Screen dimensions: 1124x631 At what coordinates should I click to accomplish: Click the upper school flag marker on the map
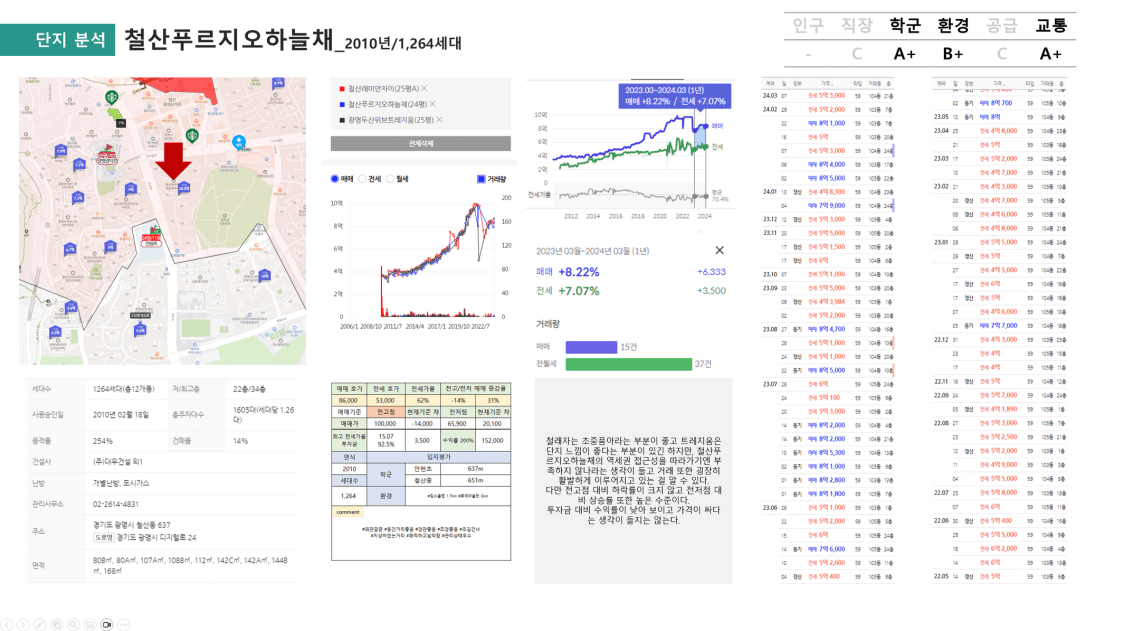coord(108,152)
